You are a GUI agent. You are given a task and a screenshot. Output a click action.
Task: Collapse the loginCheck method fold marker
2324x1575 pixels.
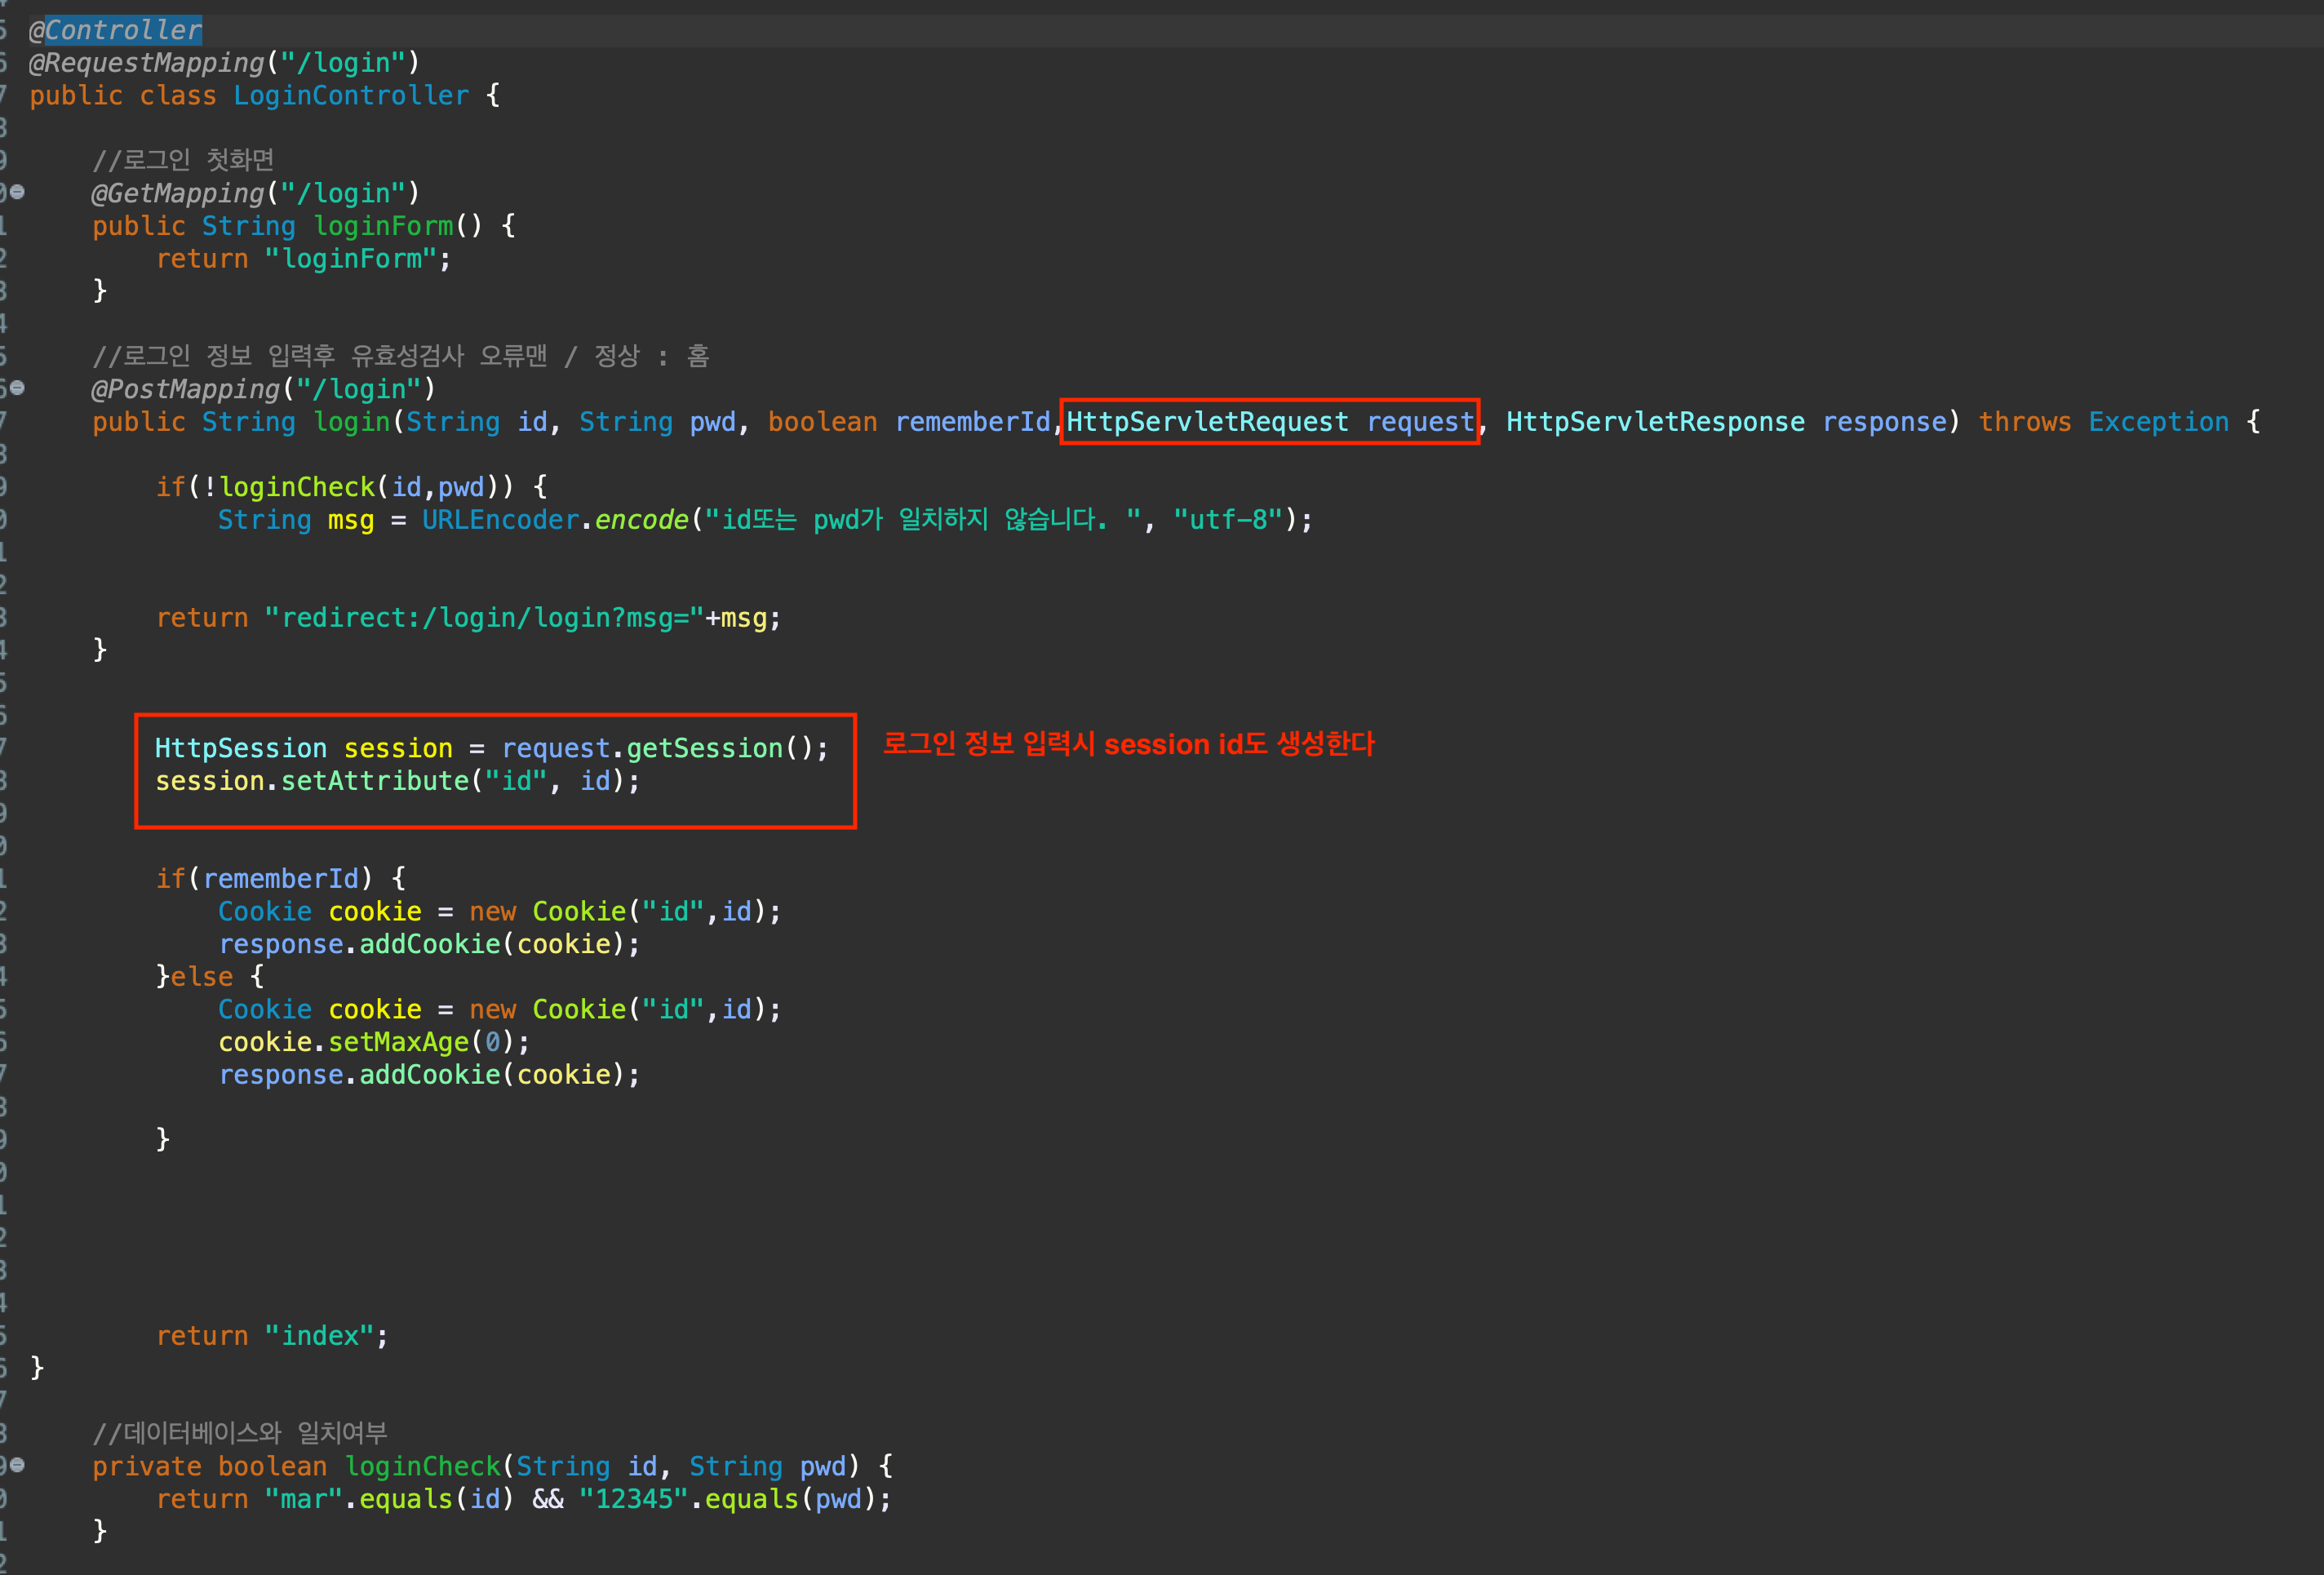[x=18, y=1465]
